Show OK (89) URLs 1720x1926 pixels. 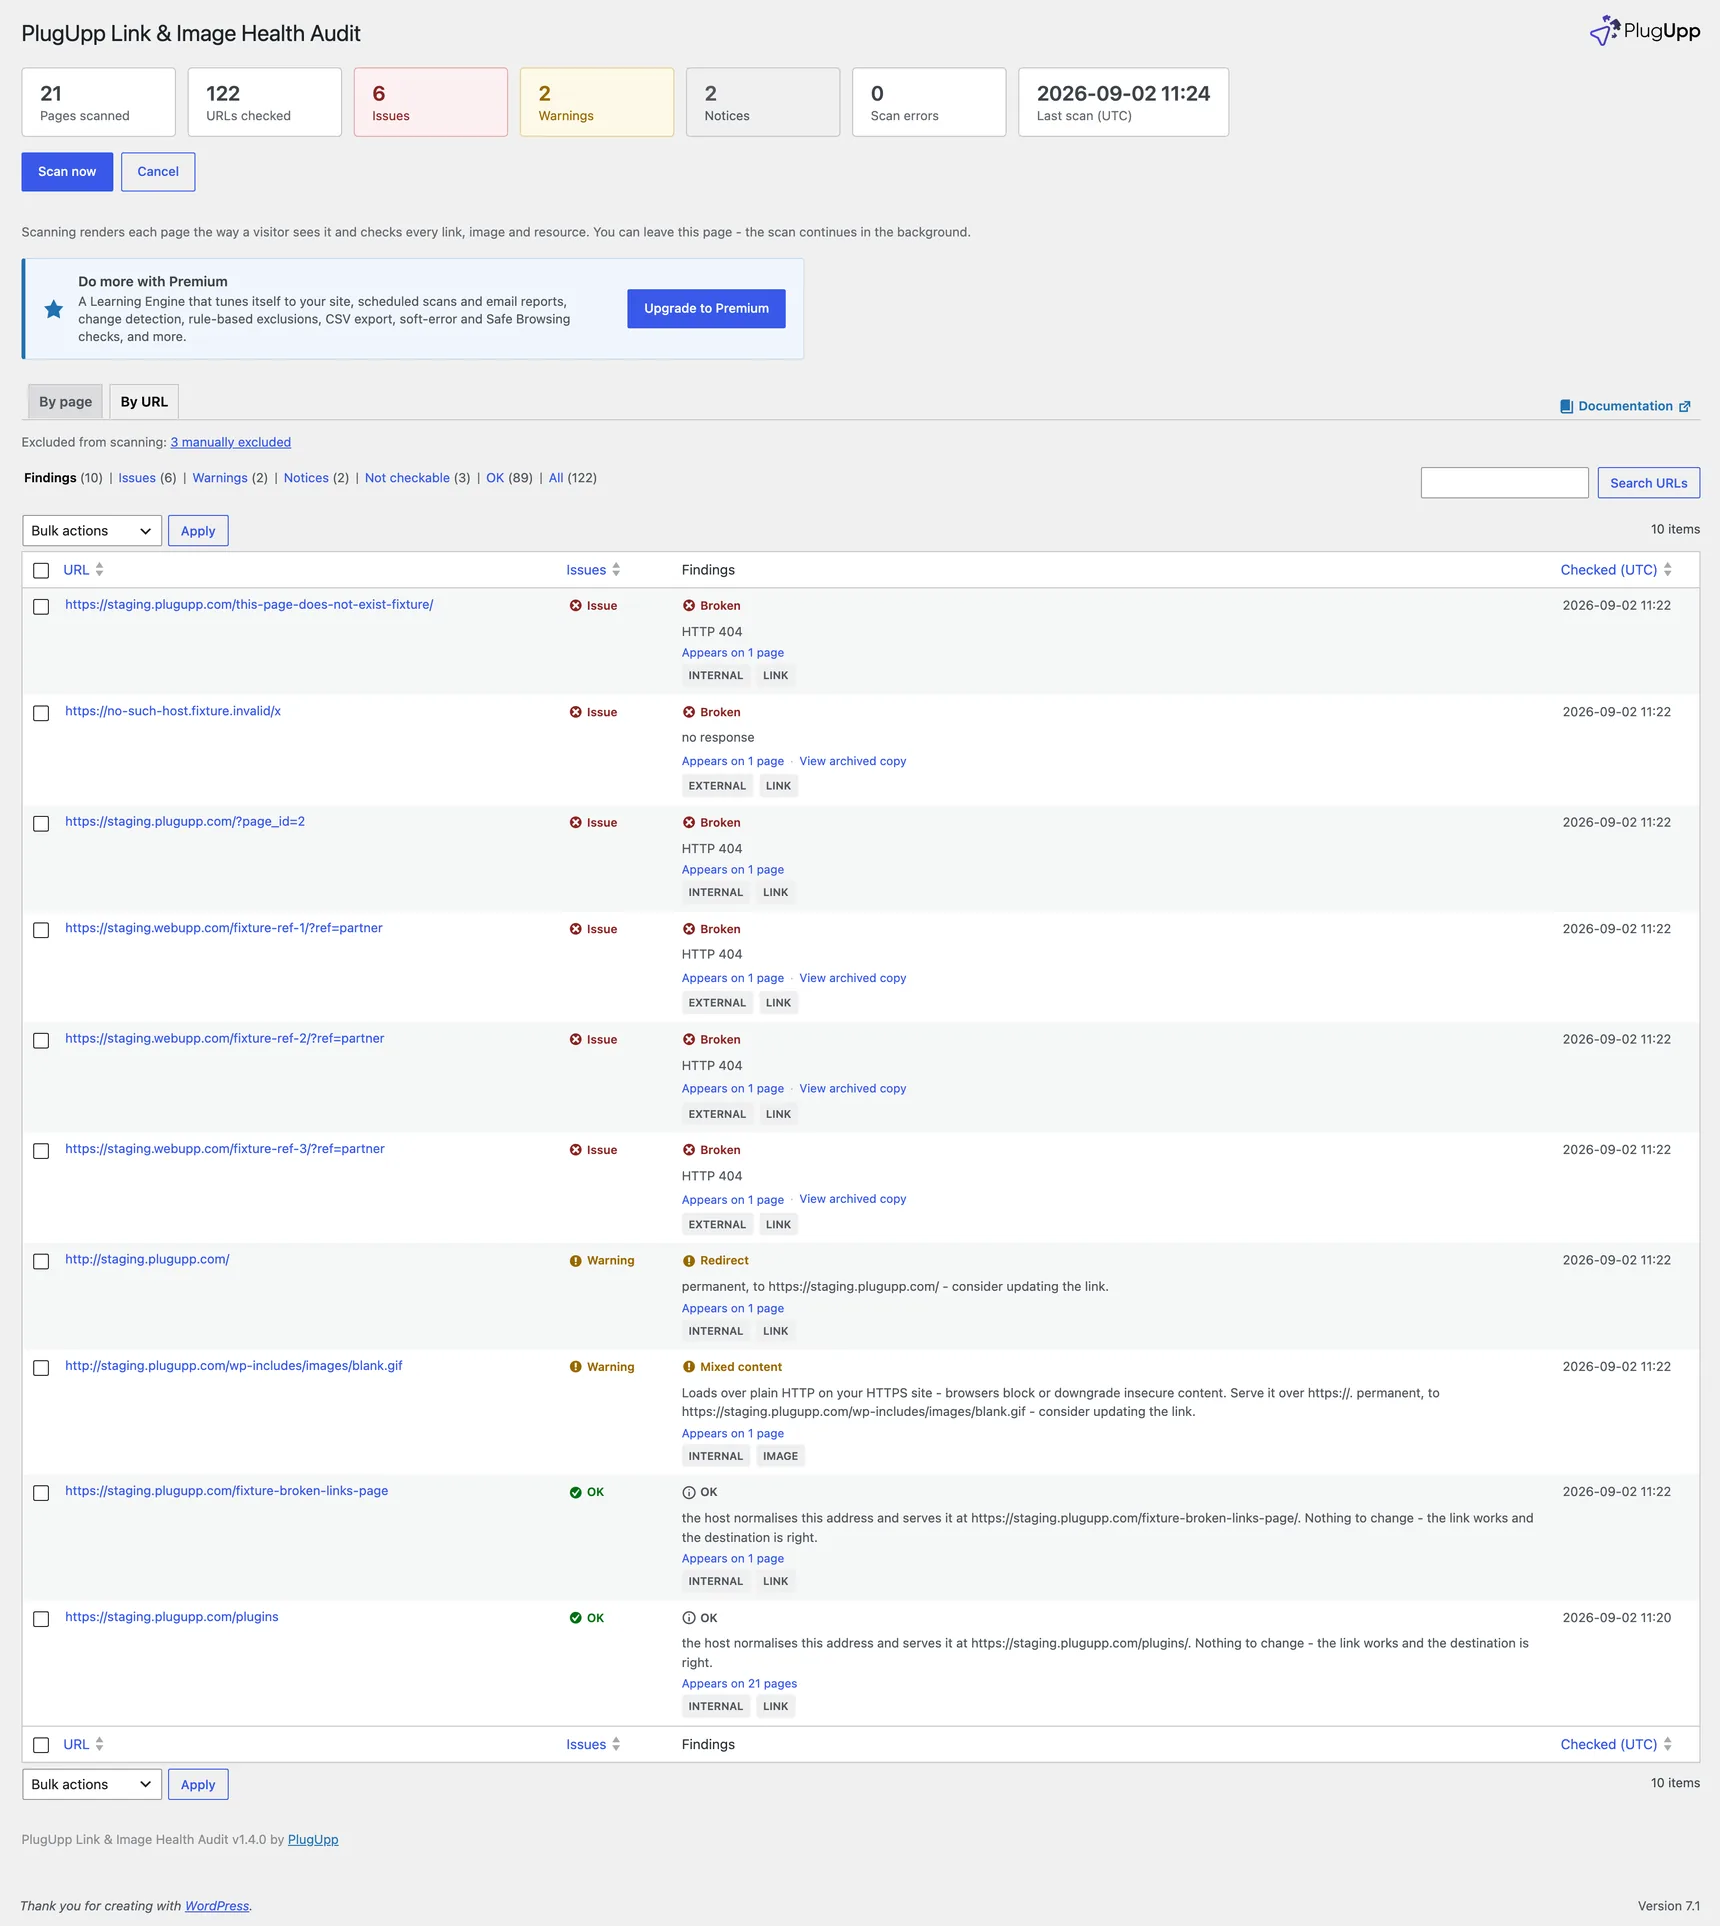coord(495,478)
